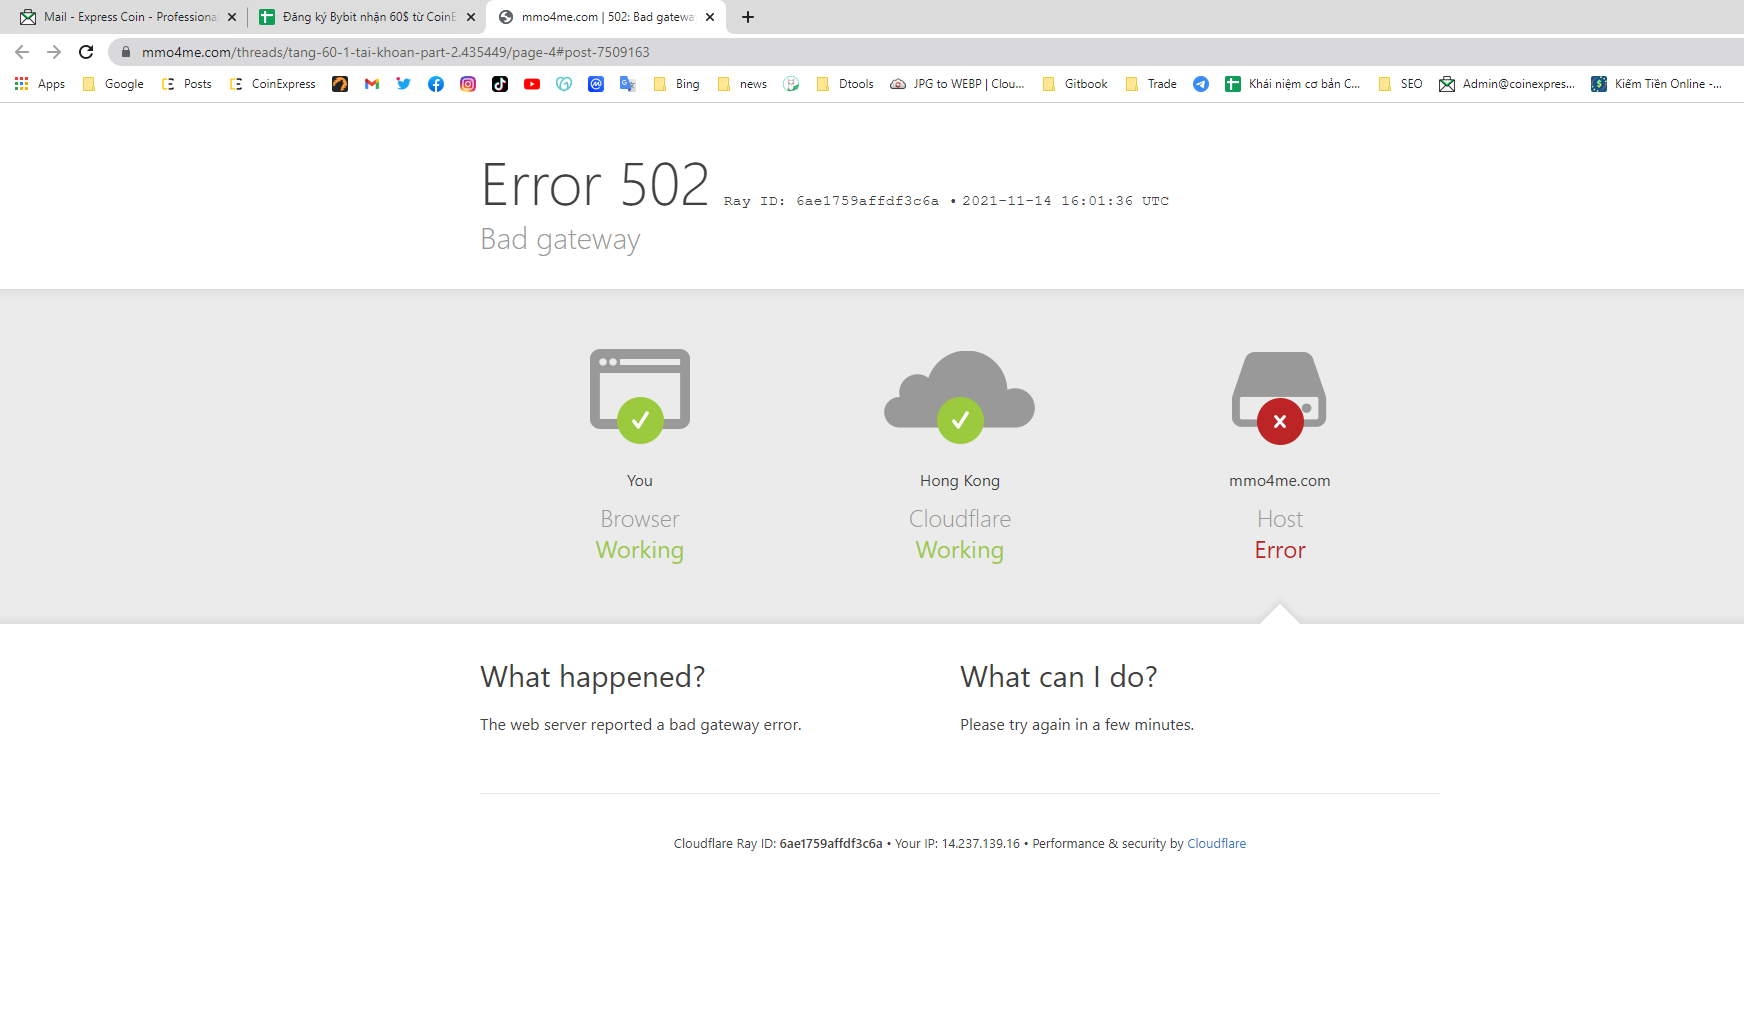The image size is (1744, 1026).
Task: Open the JPG to WEBP bookmark
Action: (x=957, y=84)
